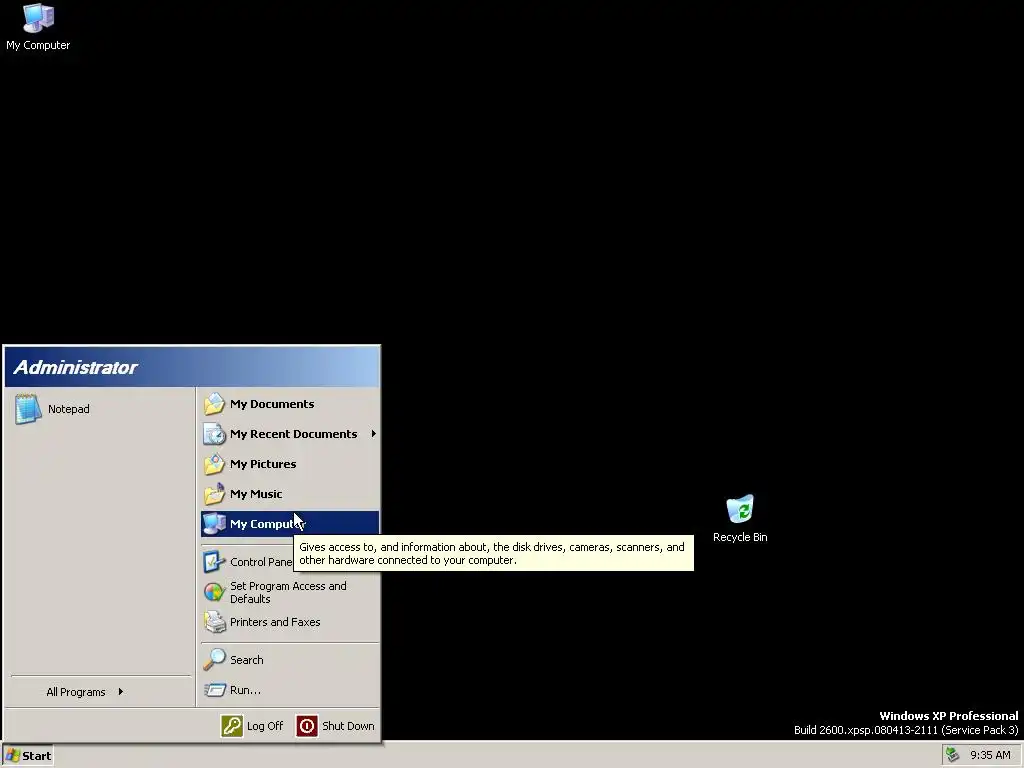The image size is (1024, 768).
Task: Click the Log Off key icon
Action: [232, 726]
